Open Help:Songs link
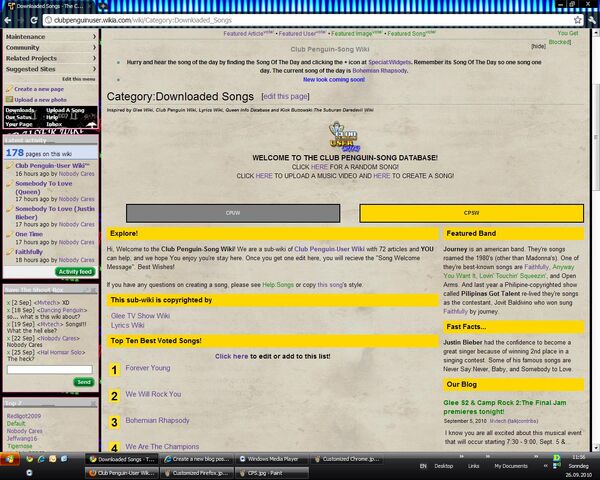The height and width of the screenshot is (480, 600). pos(278,285)
